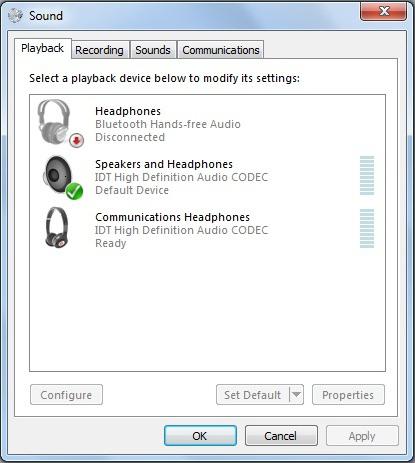
Task: Click the Set Default button
Action: tap(253, 395)
